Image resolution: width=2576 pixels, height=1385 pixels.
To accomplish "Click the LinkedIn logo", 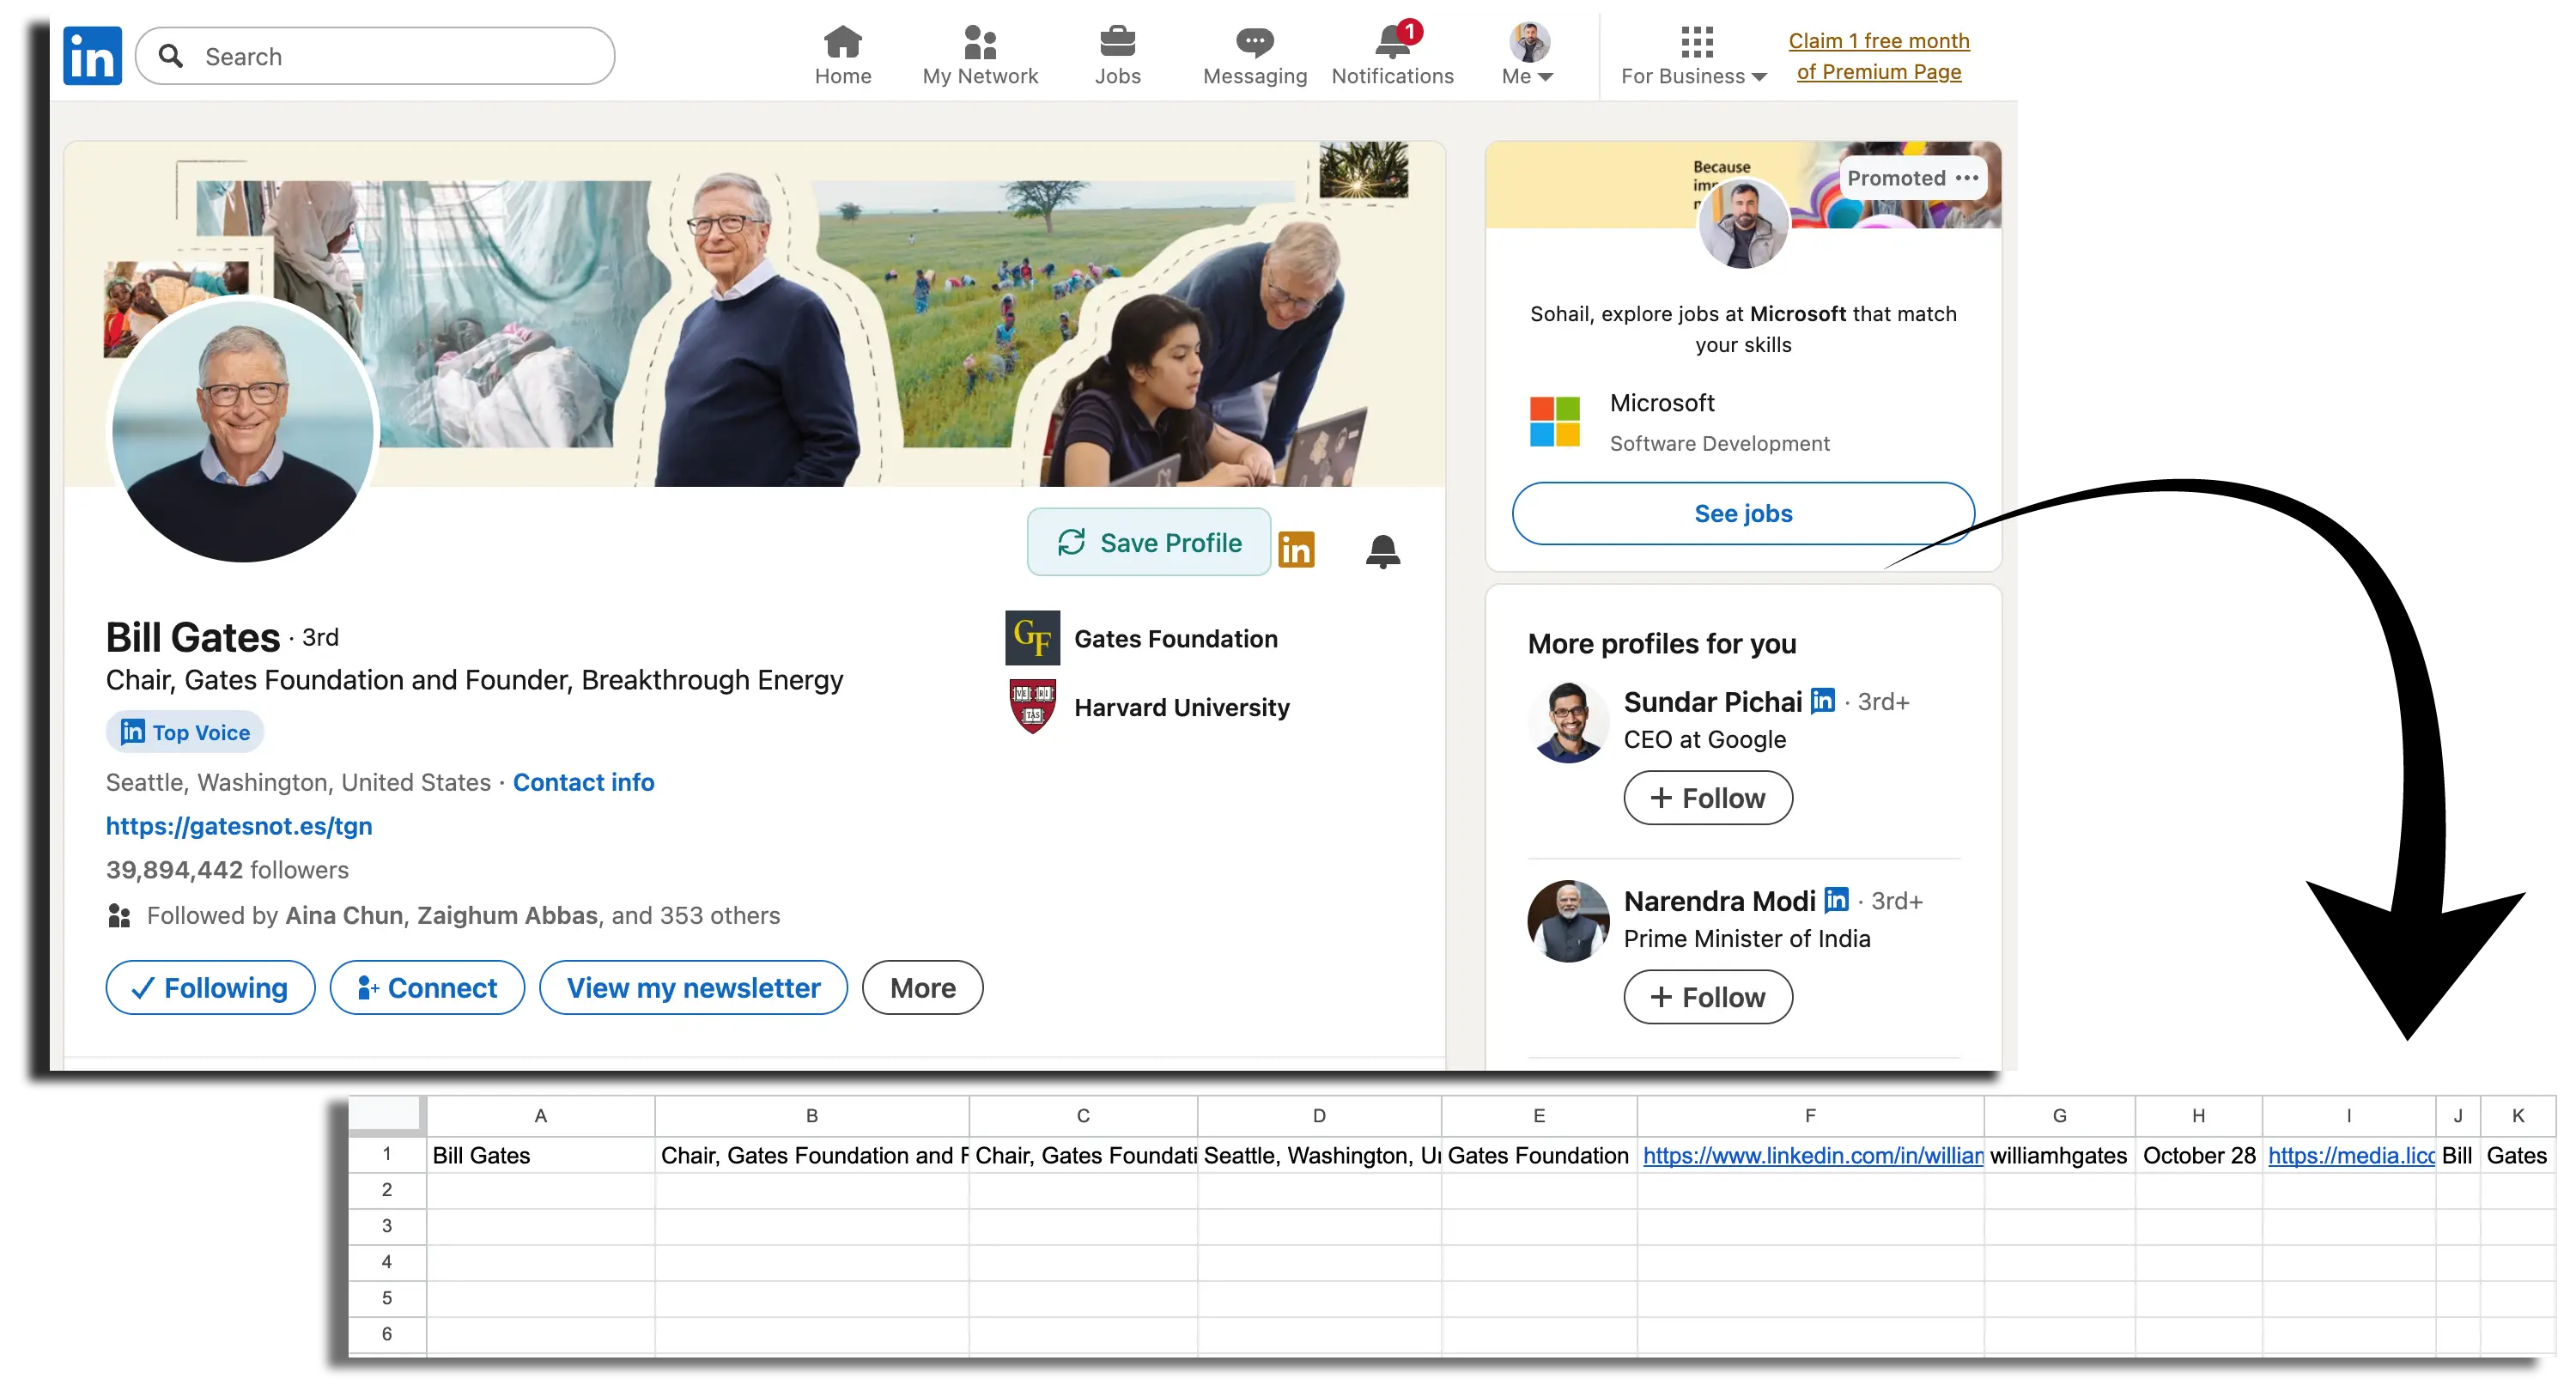I will tap(91, 55).
